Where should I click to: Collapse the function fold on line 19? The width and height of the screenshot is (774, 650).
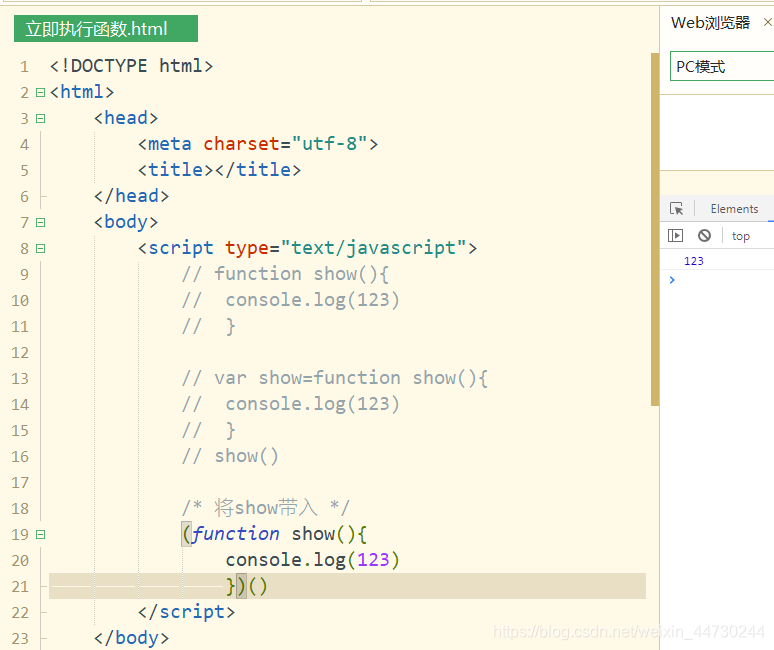click(40, 535)
